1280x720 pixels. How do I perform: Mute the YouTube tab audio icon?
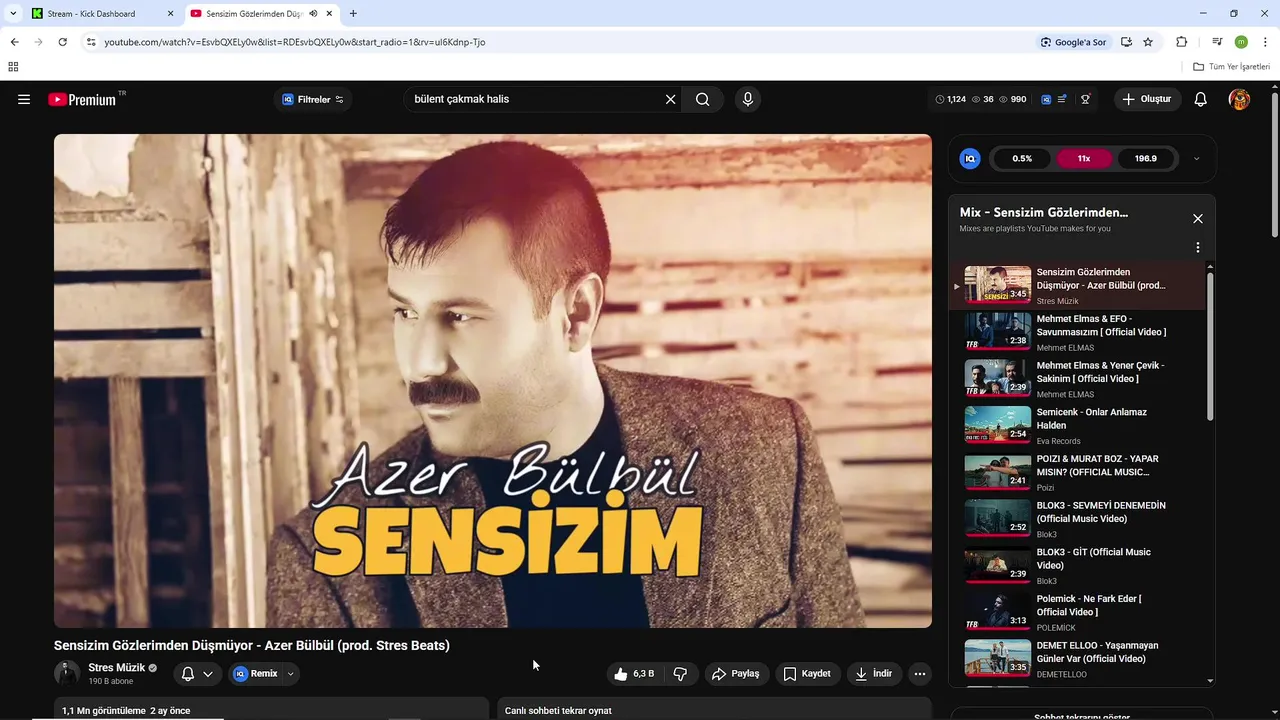(313, 14)
